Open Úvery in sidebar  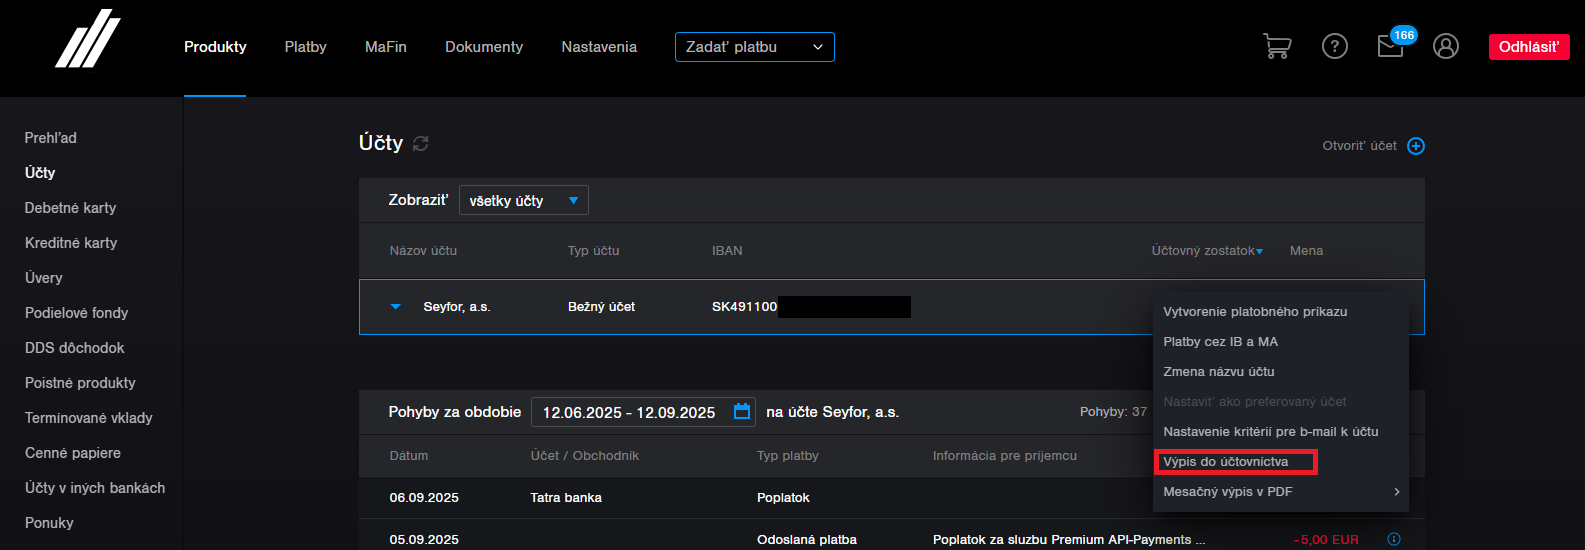(44, 278)
